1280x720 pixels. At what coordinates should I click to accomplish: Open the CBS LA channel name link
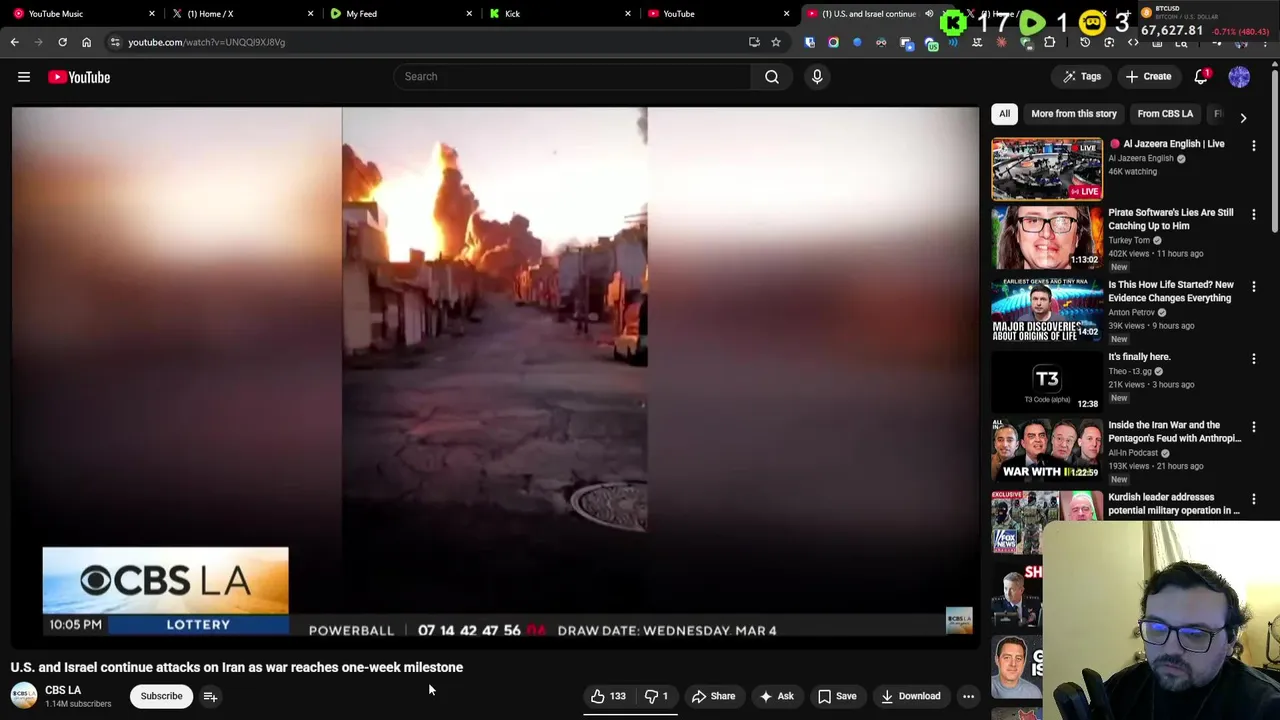tap(63, 690)
